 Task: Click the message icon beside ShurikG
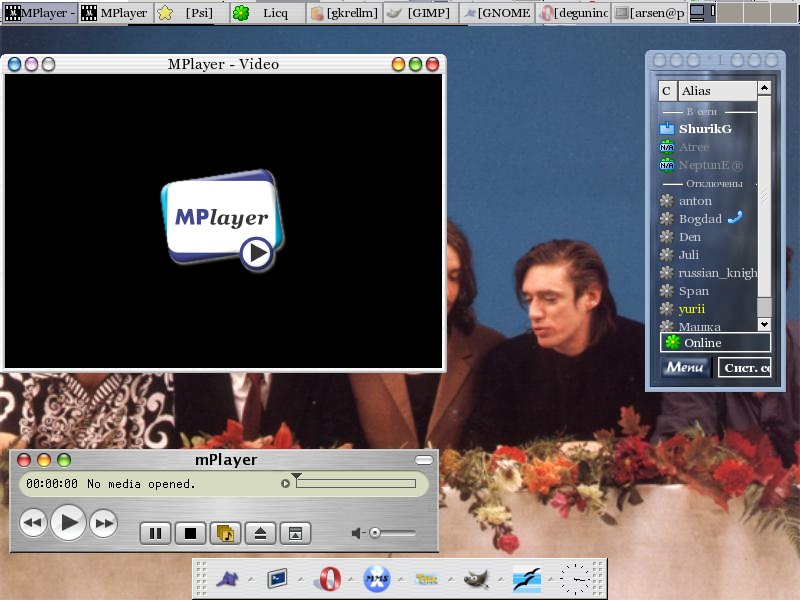coord(667,129)
